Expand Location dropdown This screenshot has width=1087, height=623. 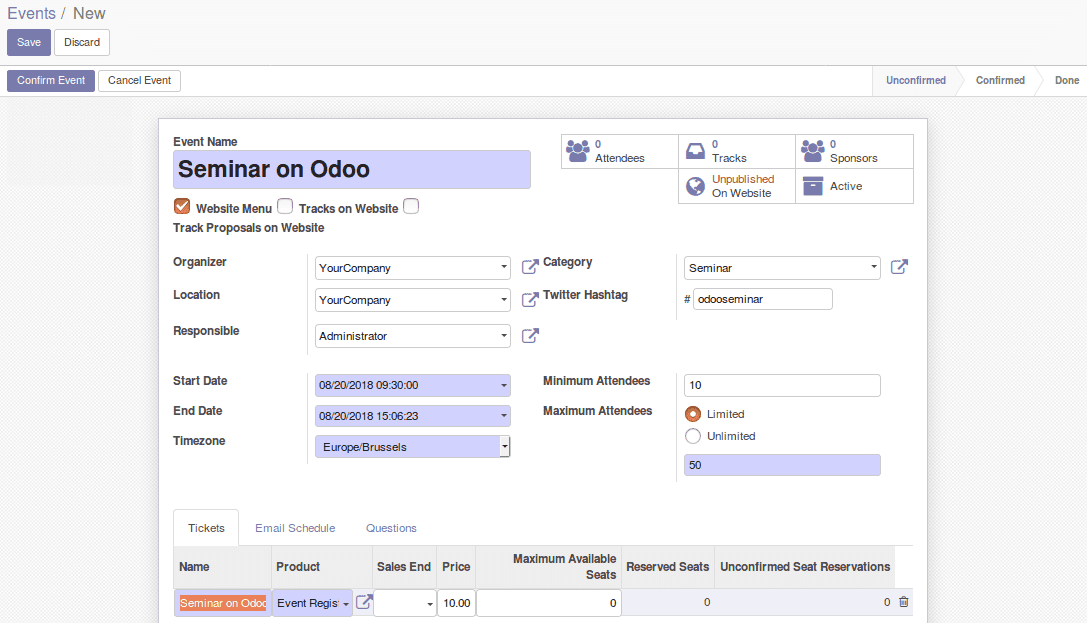pos(503,300)
